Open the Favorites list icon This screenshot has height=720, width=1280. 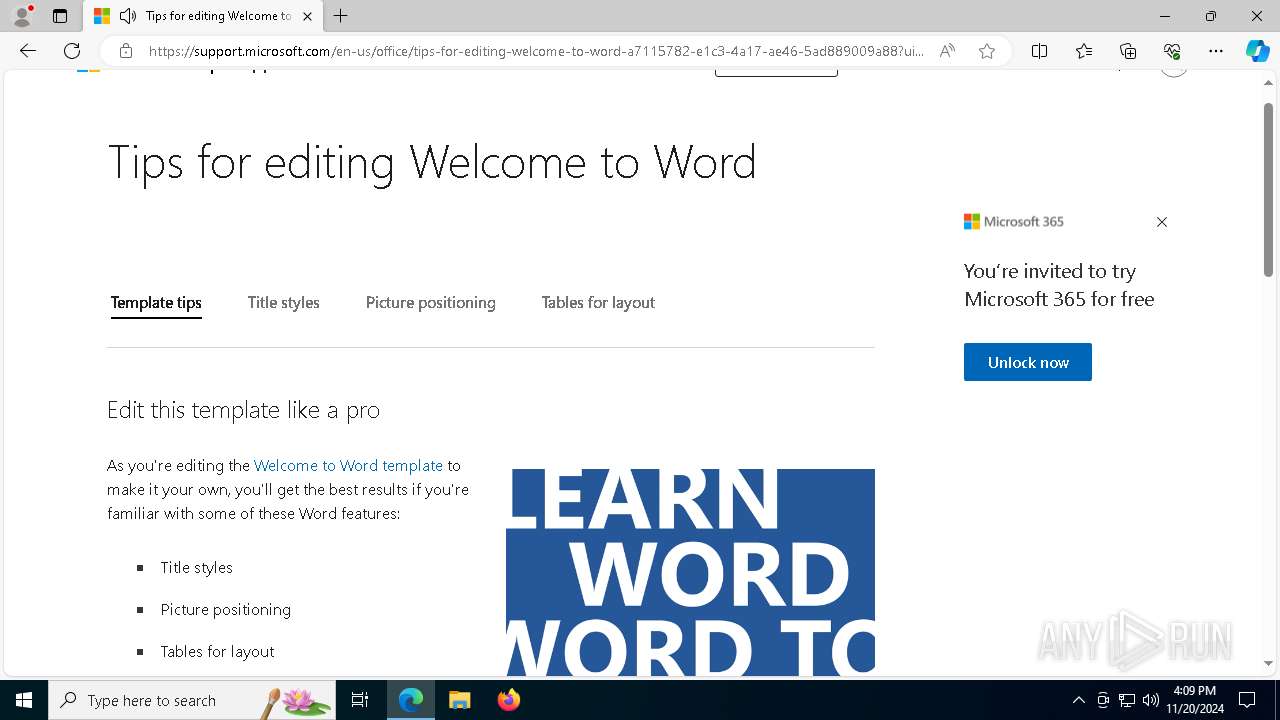coord(1084,51)
